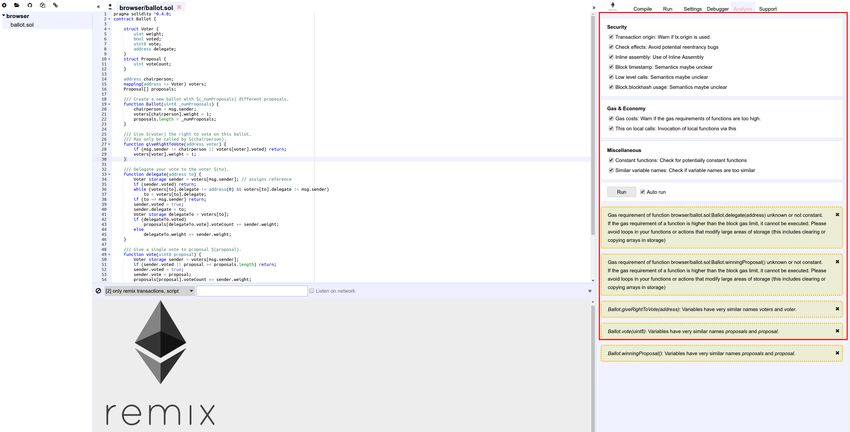The width and height of the screenshot is (850, 432).
Task: Switch to the Run tab
Action: [667, 9]
